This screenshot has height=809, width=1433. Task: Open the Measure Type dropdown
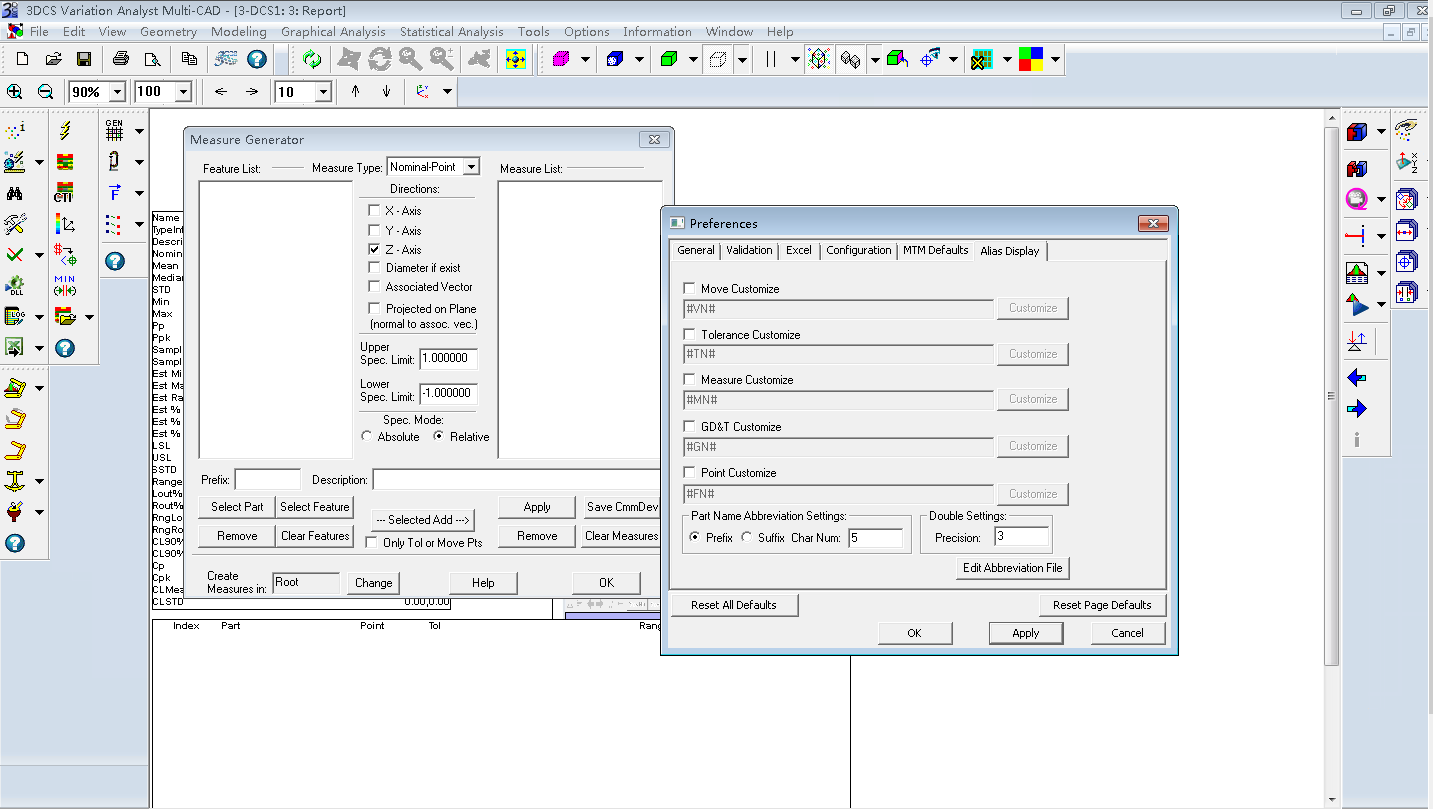(471, 167)
